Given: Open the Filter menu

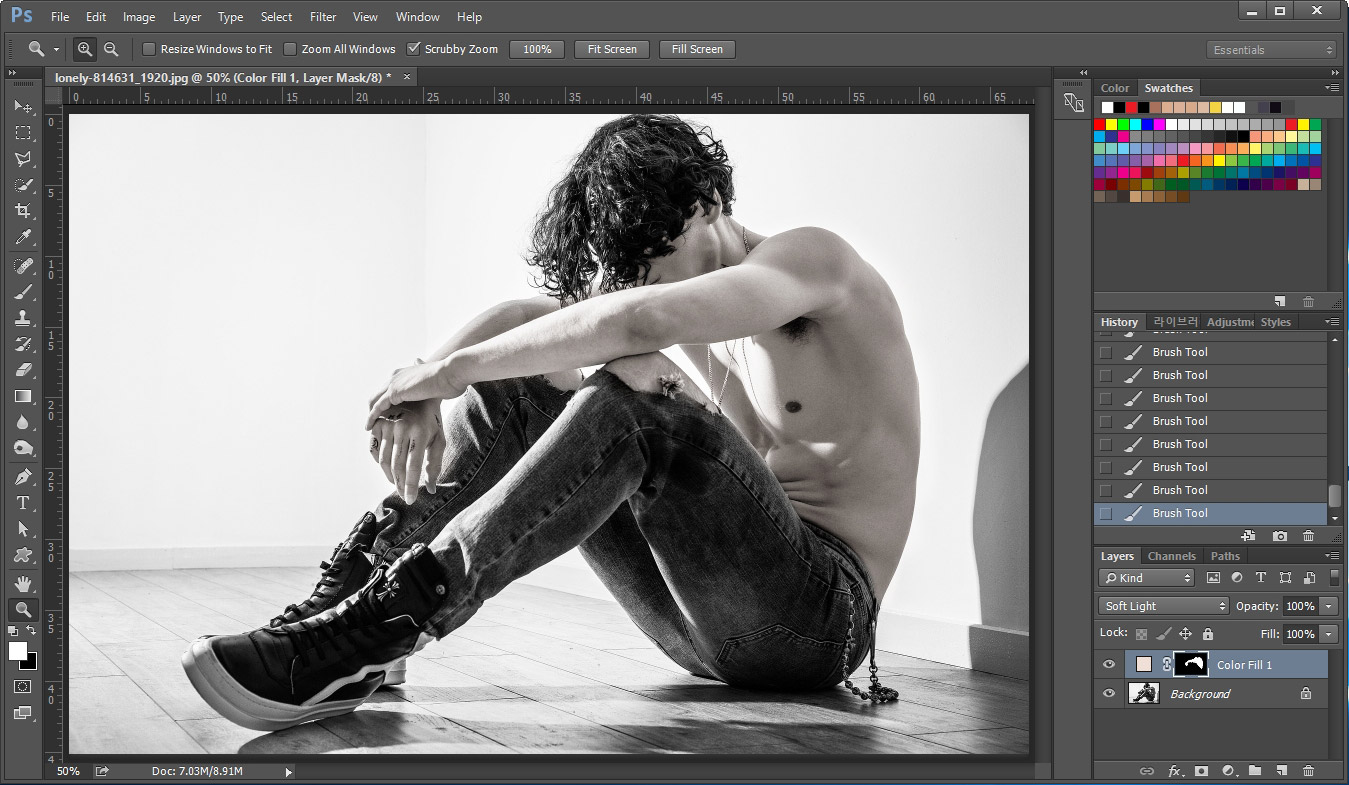Looking at the screenshot, I should (323, 17).
